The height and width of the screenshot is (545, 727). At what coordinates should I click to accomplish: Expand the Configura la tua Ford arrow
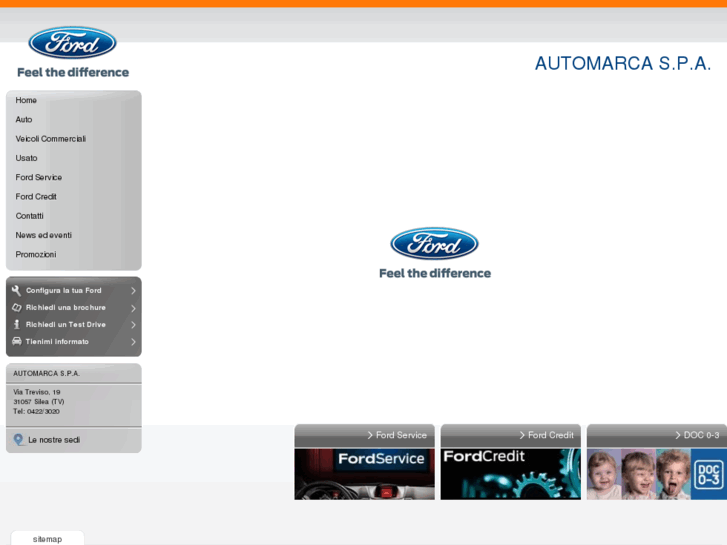click(133, 291)
